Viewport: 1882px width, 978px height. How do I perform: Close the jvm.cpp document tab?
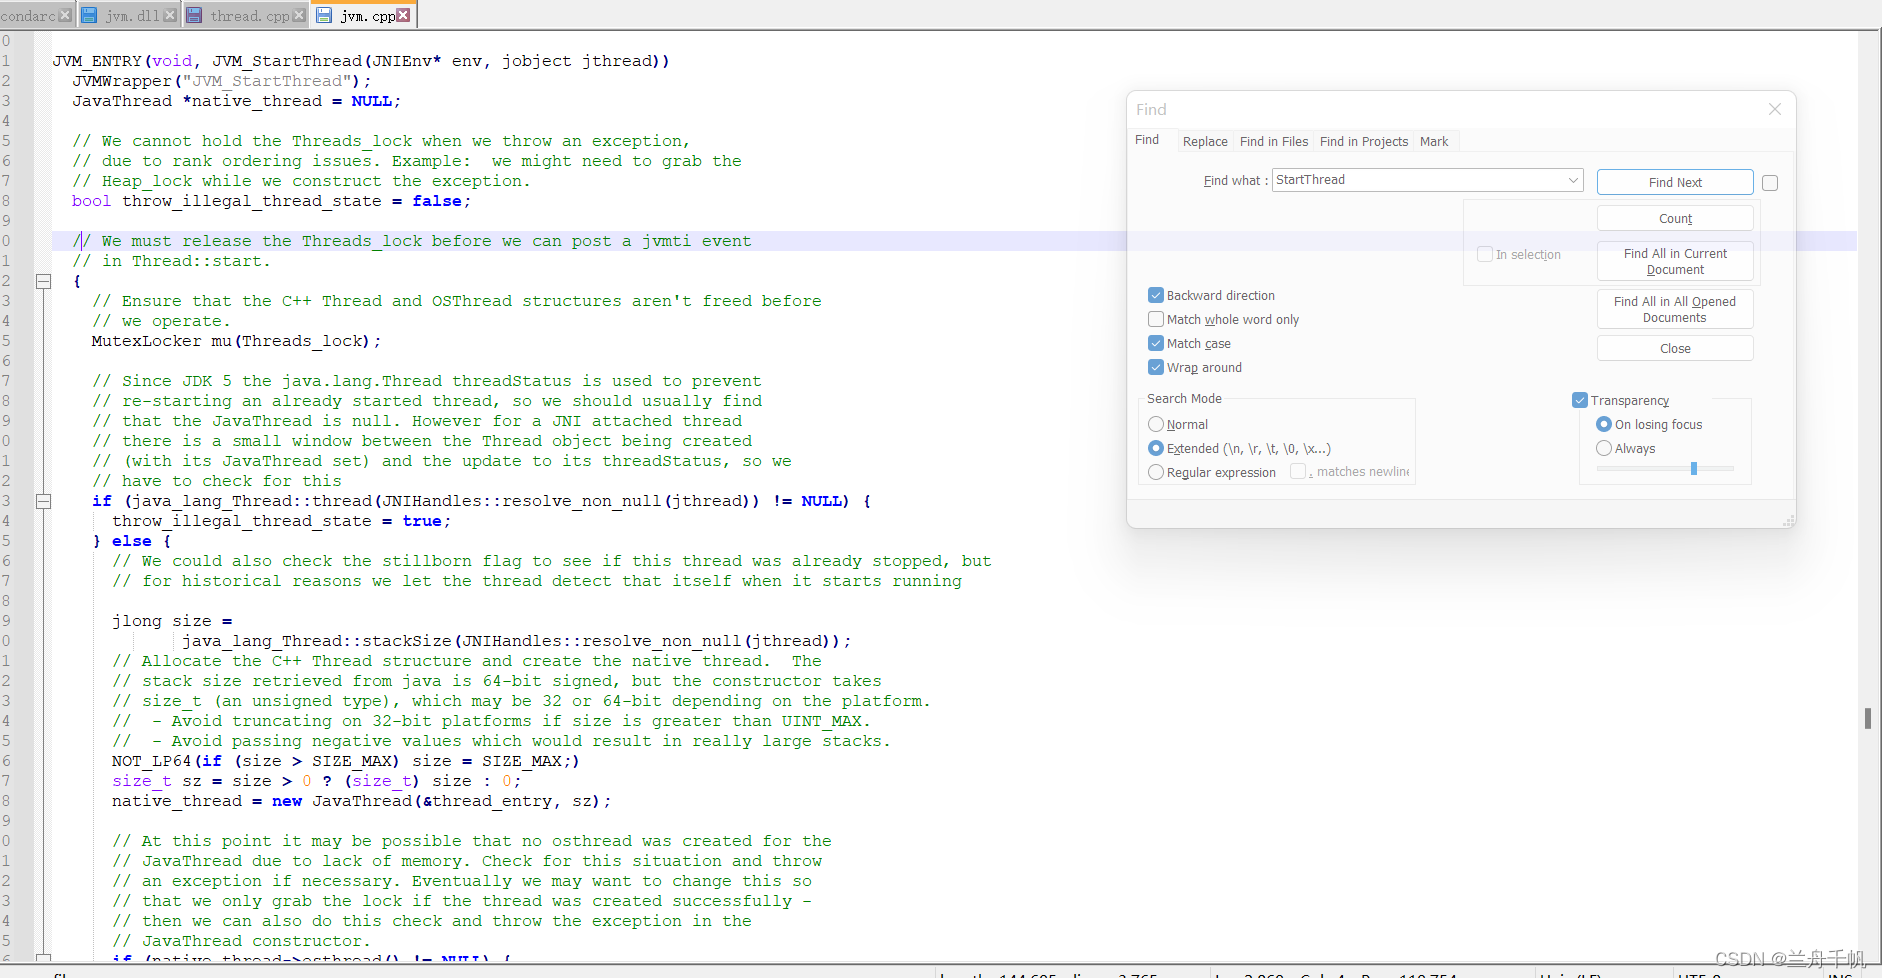tap(403, 15)
